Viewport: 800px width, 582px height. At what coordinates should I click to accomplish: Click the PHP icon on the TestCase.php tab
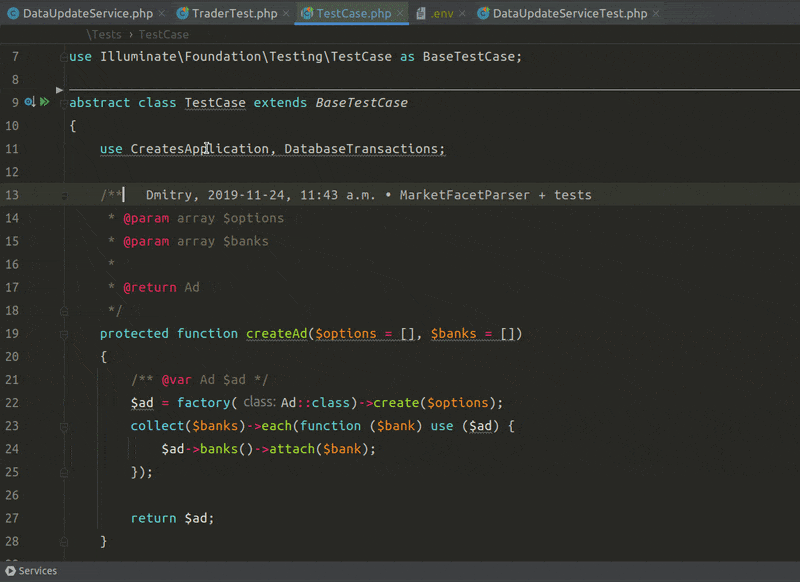pos(309,14)
